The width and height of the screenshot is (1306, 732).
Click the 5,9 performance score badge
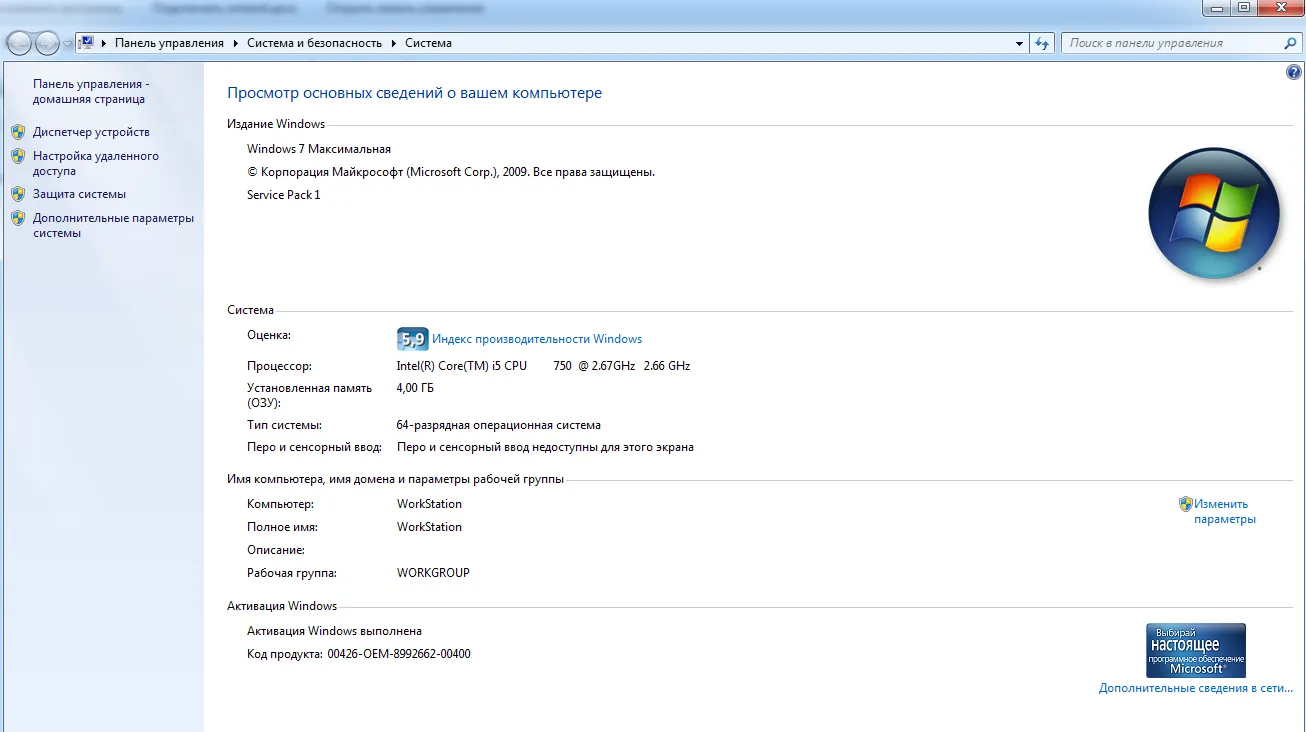(x=412, y=339)
